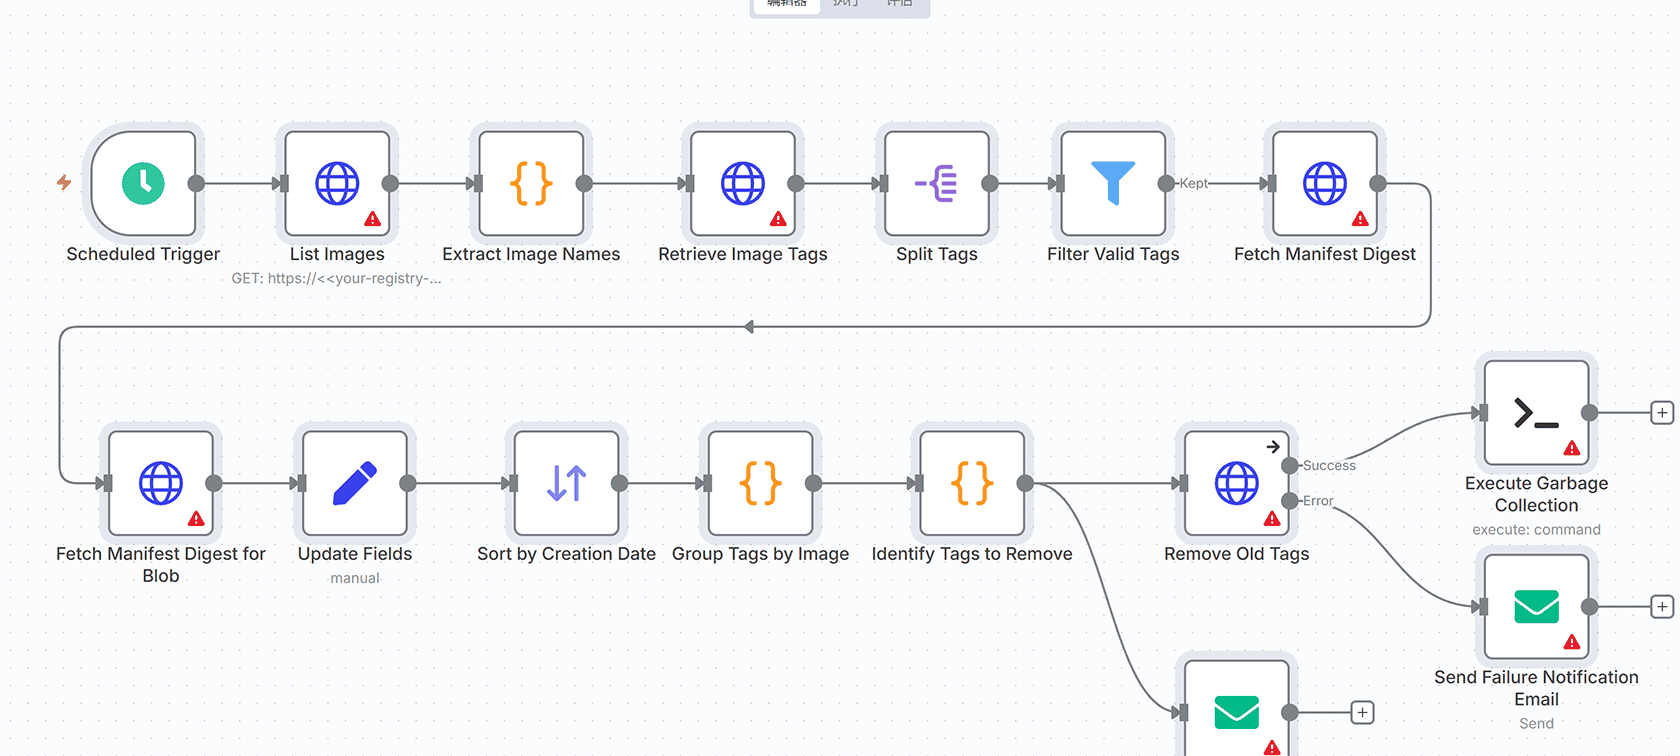Add node after Send Failure Notification Email
Image resolution: width=1680 pixels, height=756 pixels.
(1661, 607)
